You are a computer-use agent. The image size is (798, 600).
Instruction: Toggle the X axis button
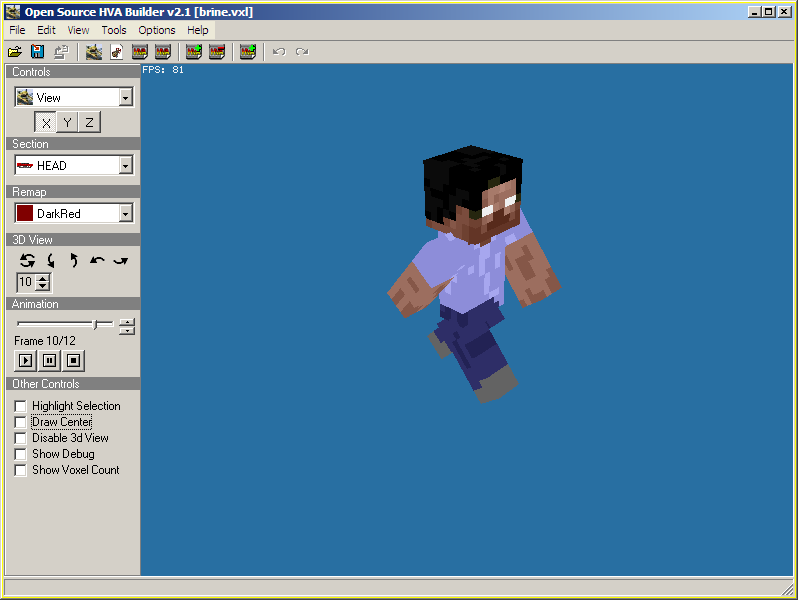pos(46,122)
